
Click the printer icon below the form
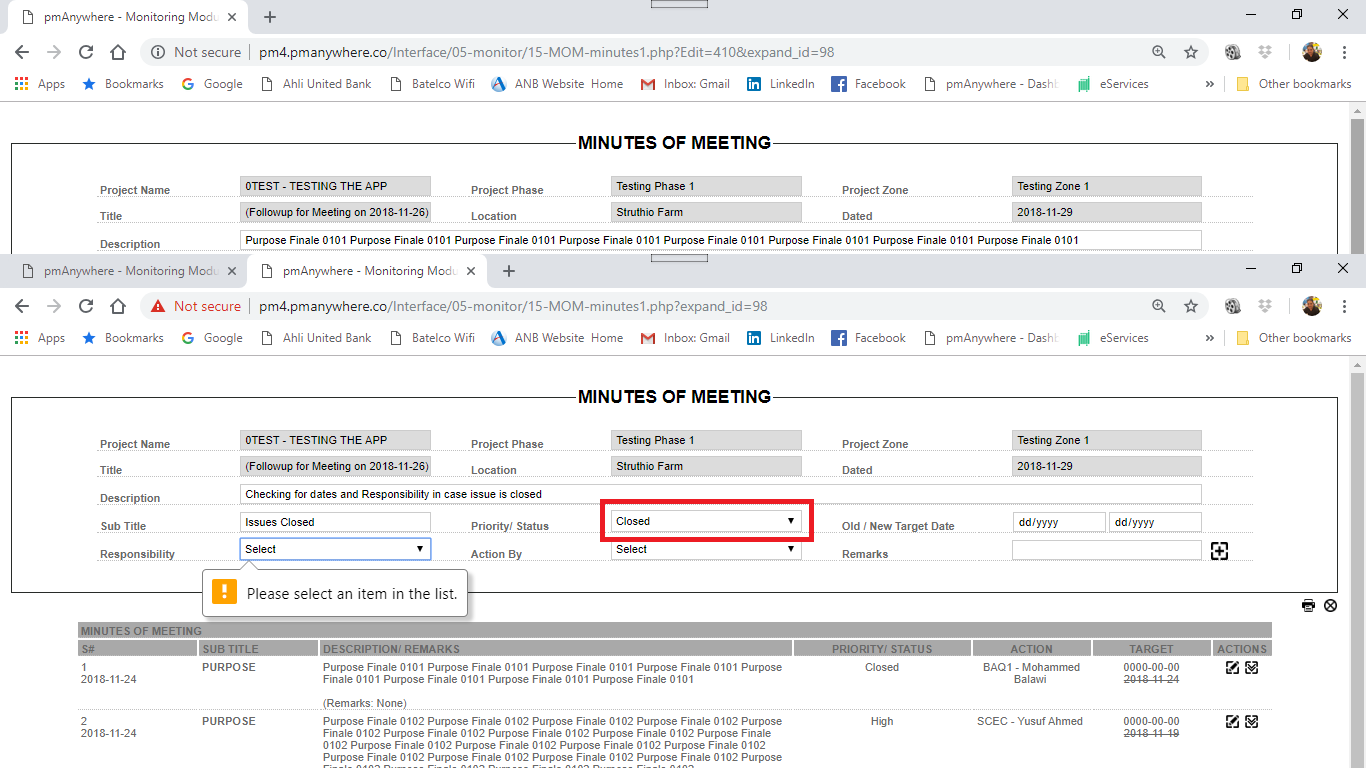tap(1308, 606)
